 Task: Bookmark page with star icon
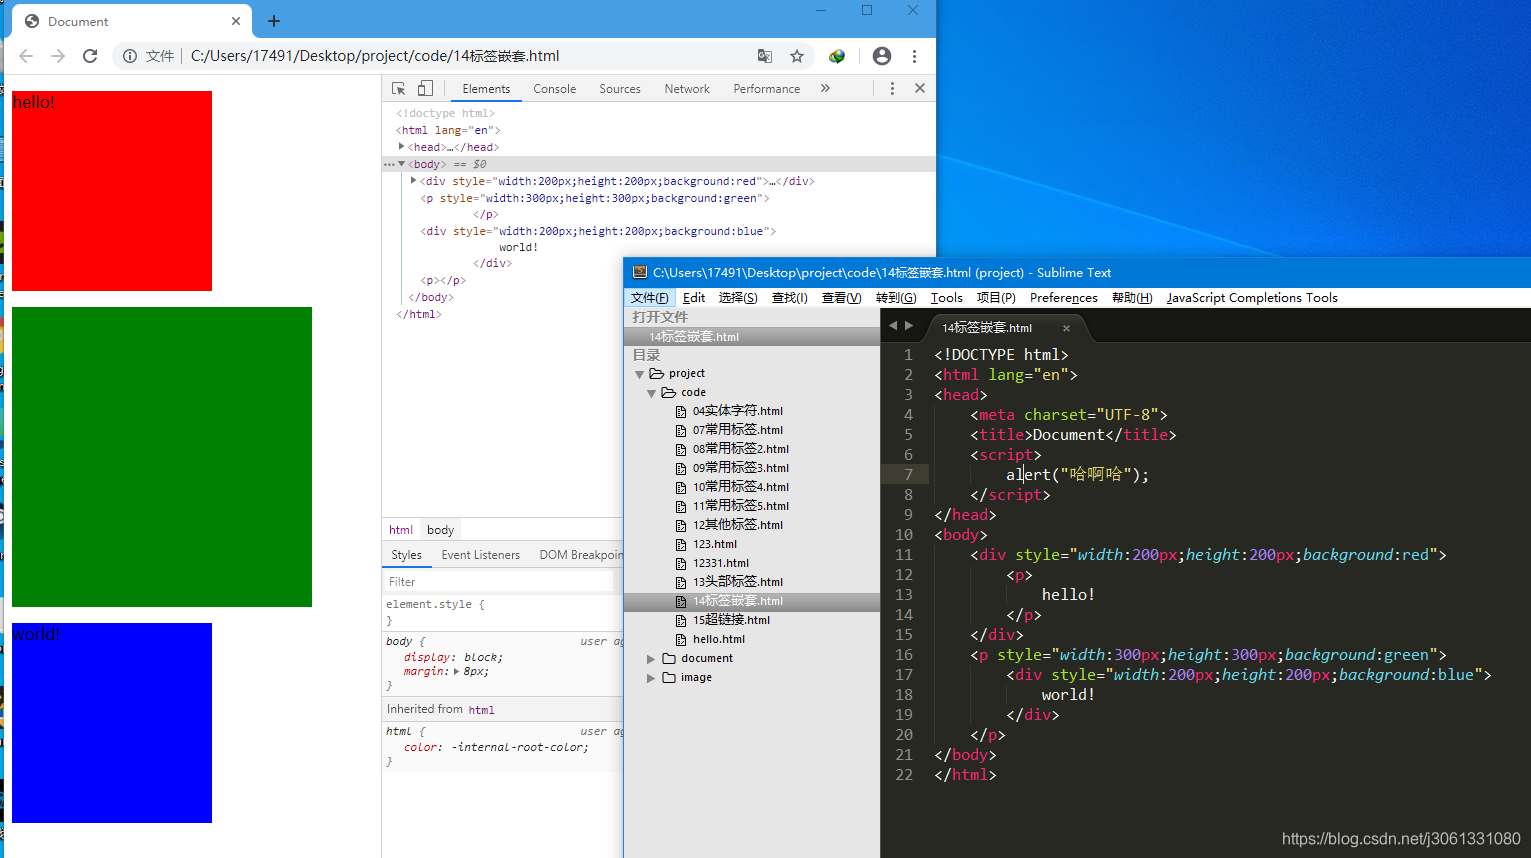coord(797,56)
